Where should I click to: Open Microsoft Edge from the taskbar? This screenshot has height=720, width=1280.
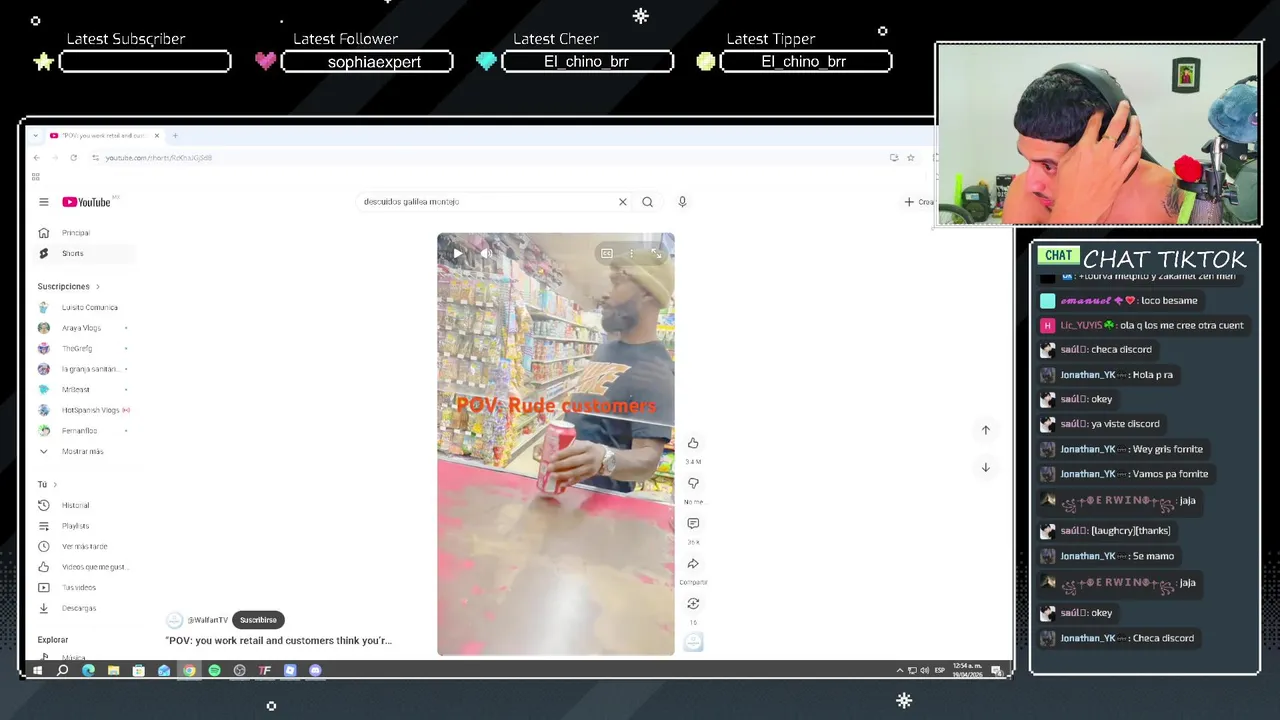[88, 671]
